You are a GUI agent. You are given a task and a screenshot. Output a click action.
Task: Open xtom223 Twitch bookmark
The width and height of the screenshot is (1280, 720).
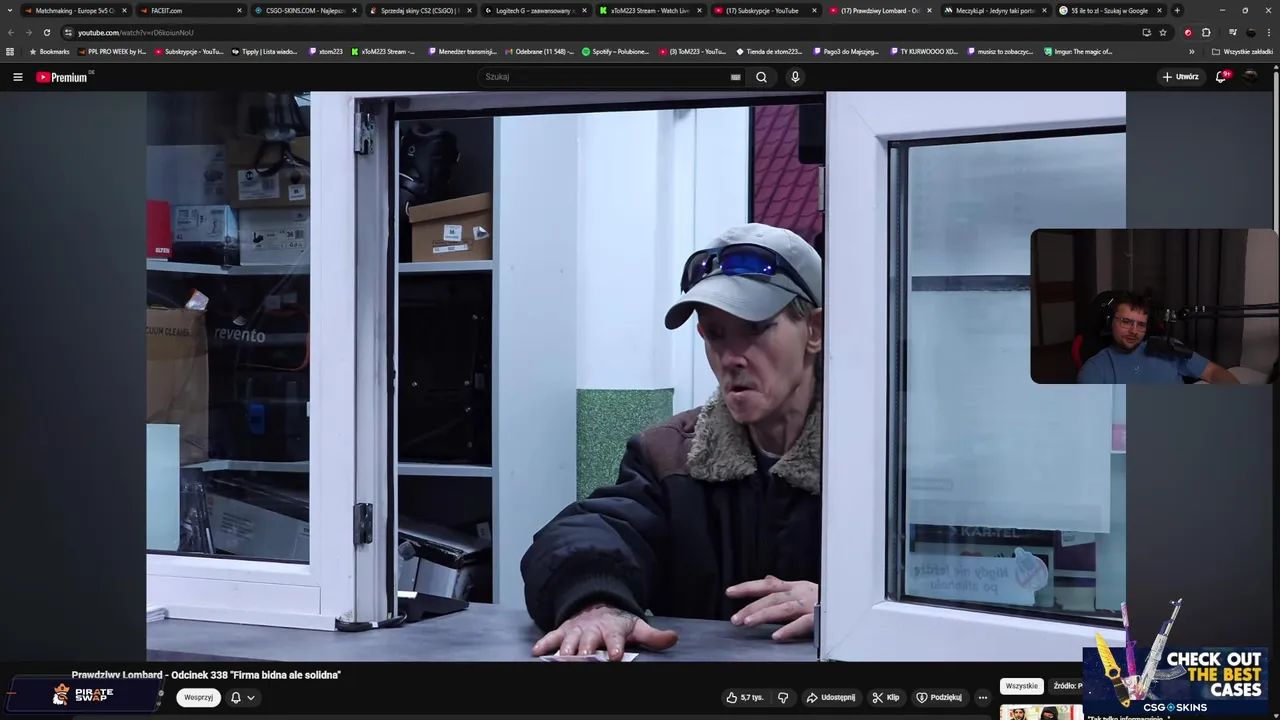[x=325, y=51]
